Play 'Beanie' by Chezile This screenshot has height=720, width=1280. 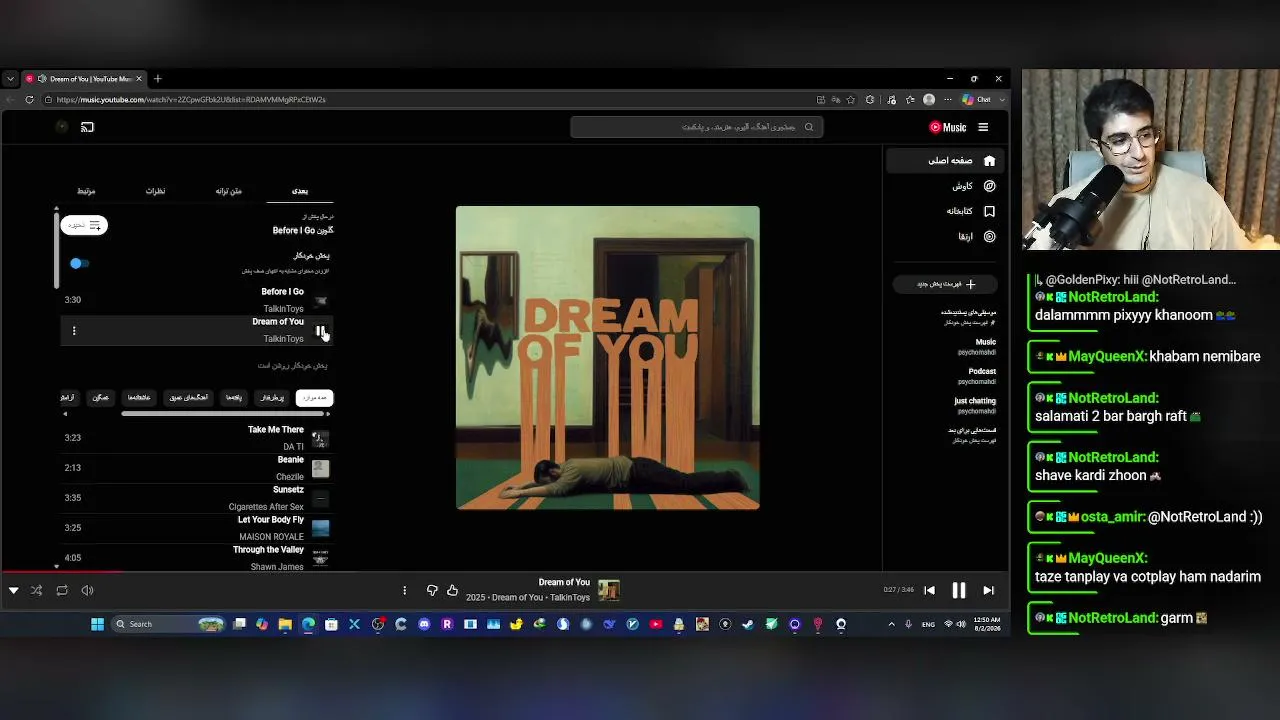tap(197, 468)
